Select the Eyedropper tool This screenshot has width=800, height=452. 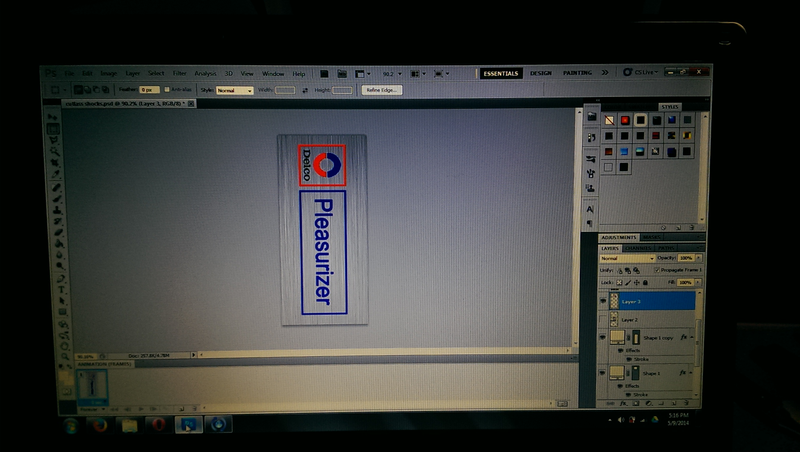(55, 174)
